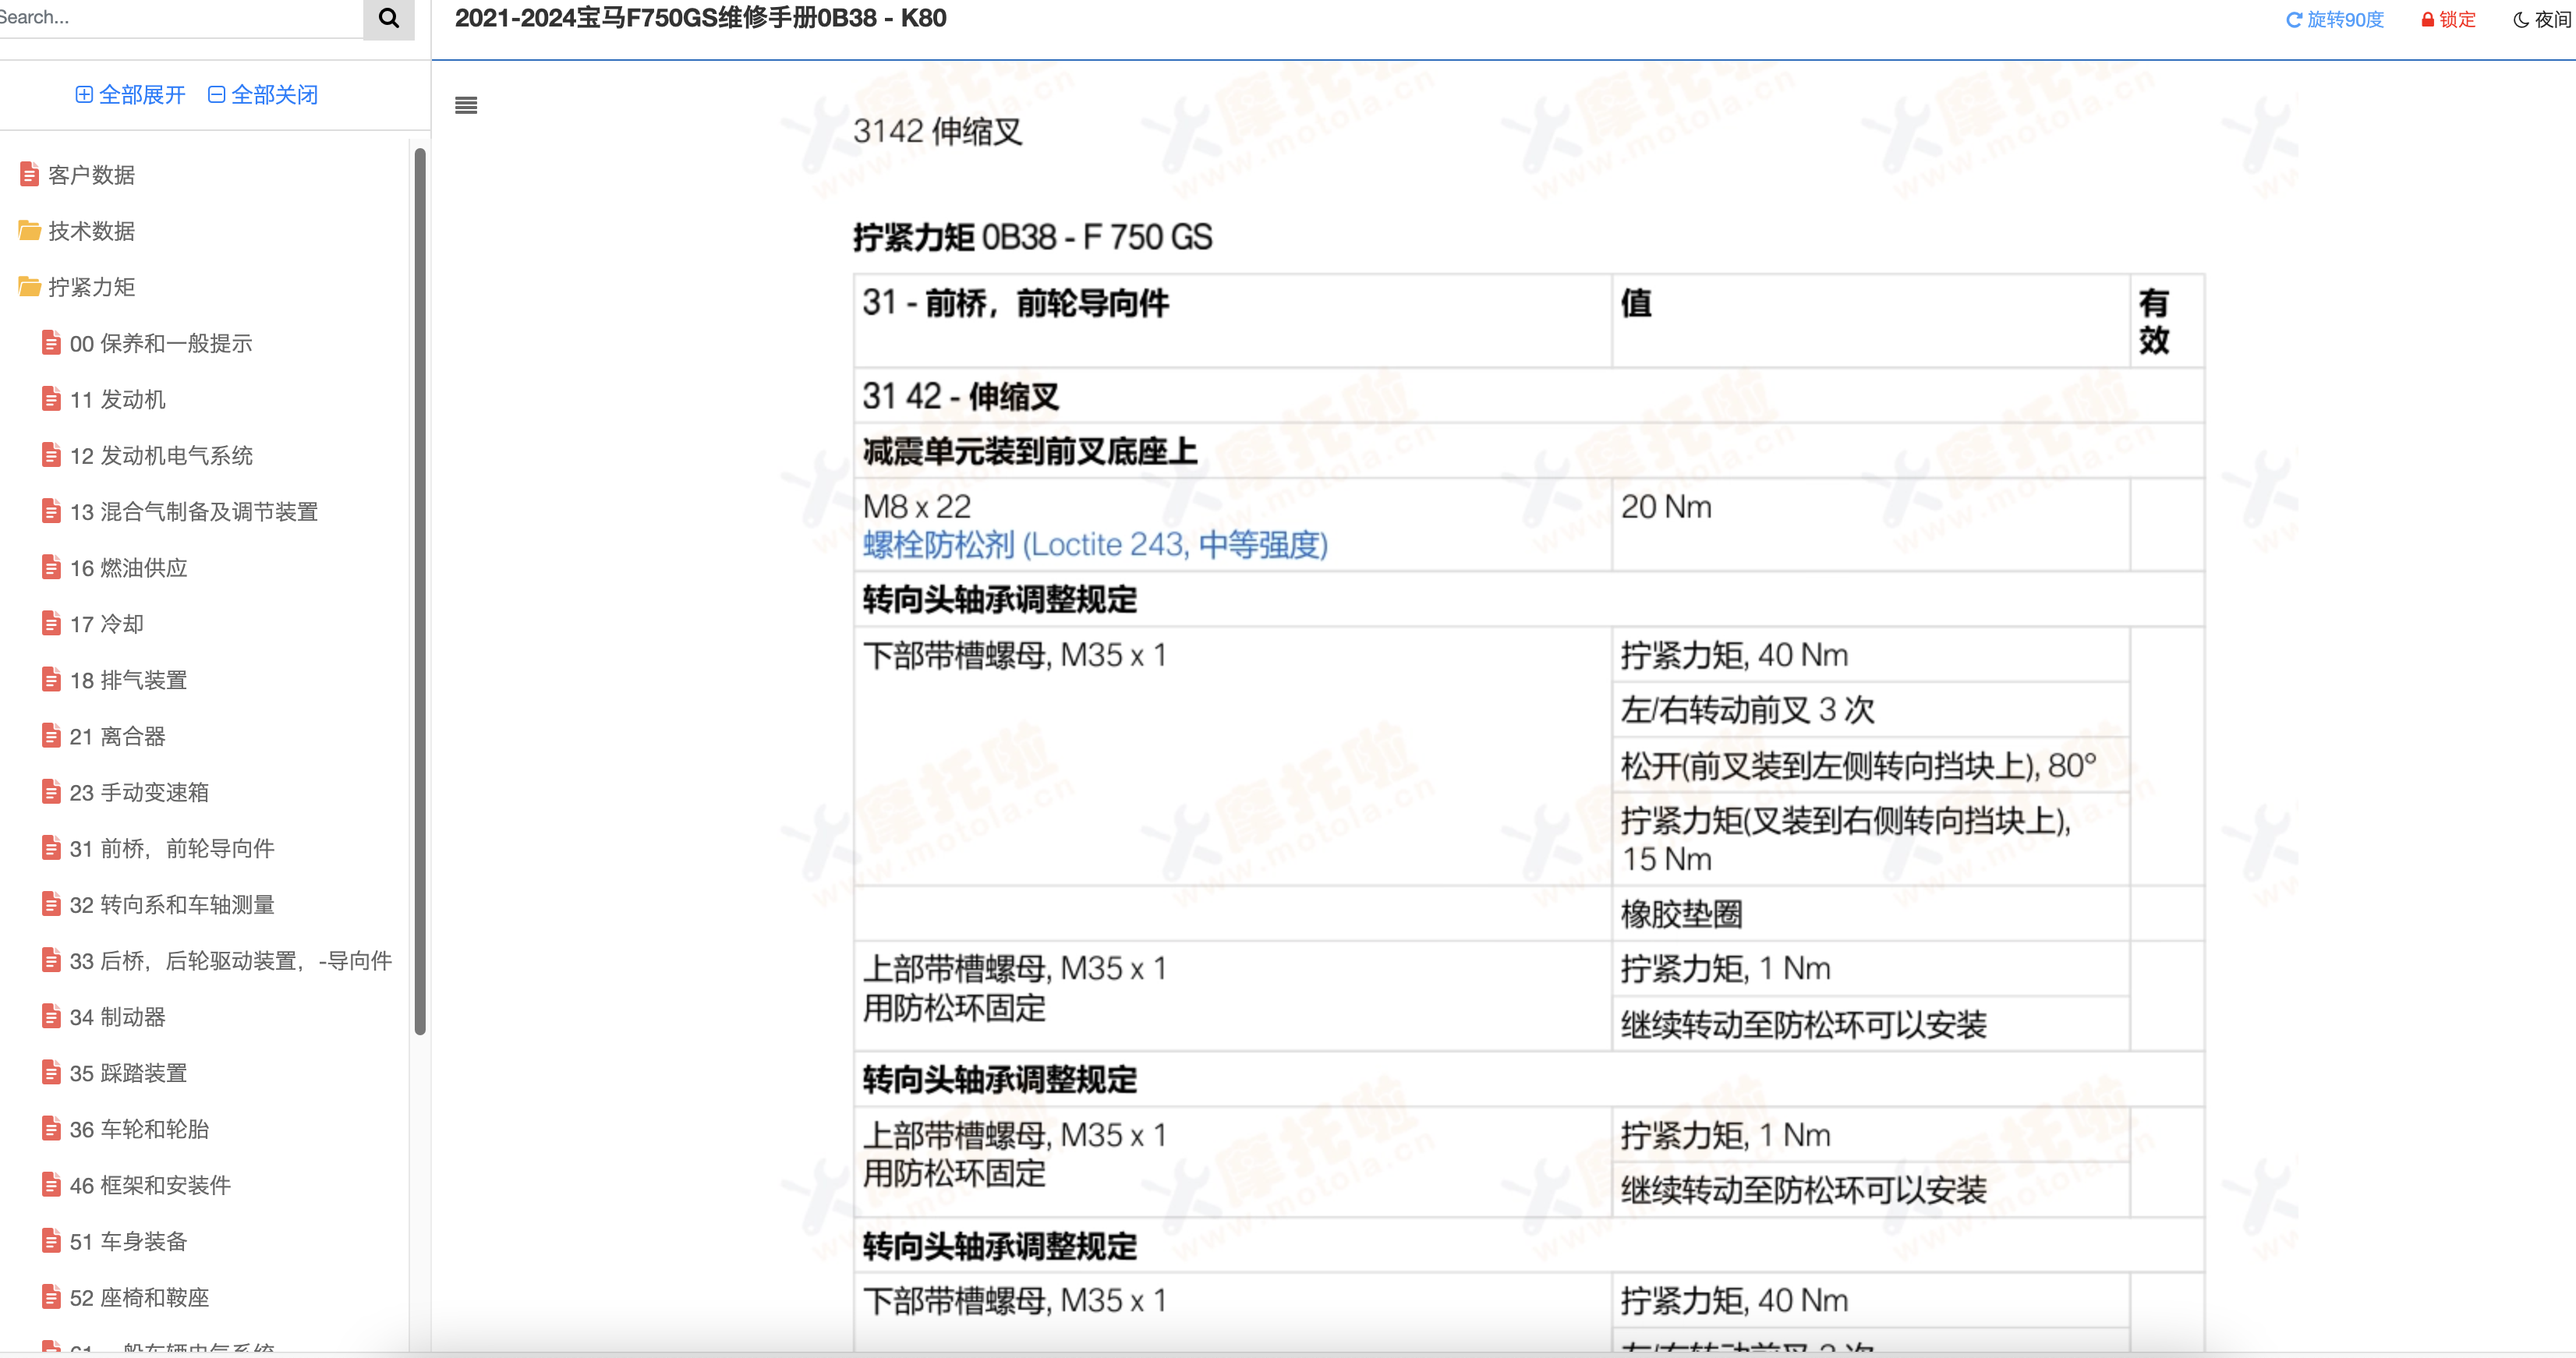Click the file icon beside 32 转向系和车轴测量
The width and height of the screenshot is (2576, 1358).
click(51, 904)
